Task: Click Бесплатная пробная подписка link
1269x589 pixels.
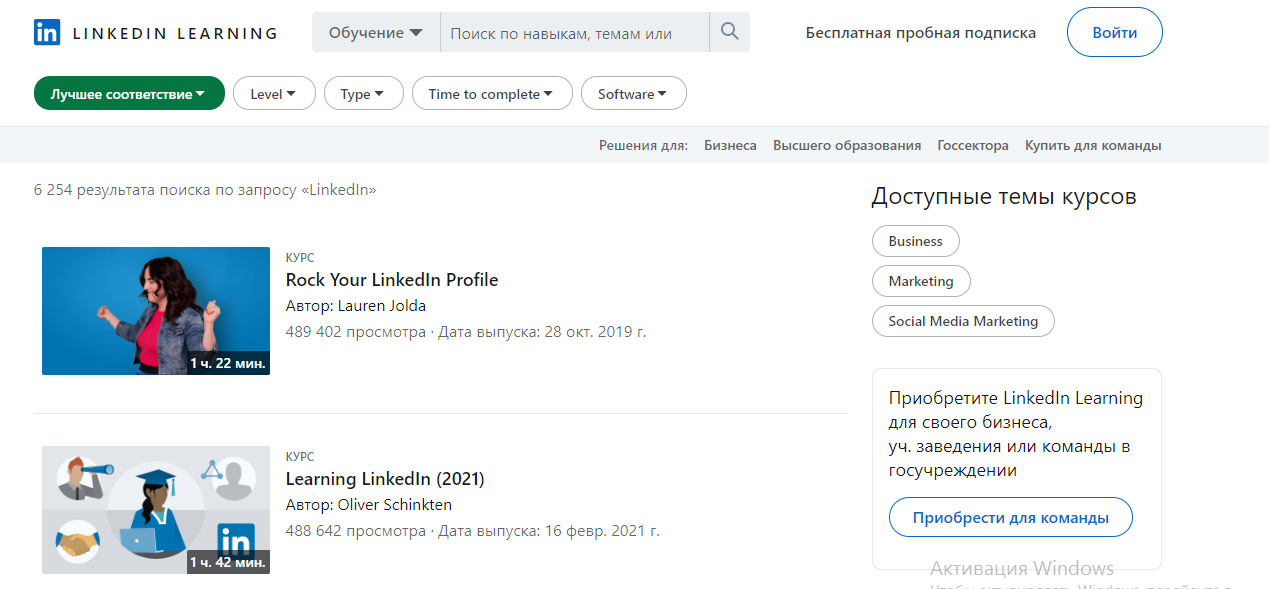Action: coord(920,33)
